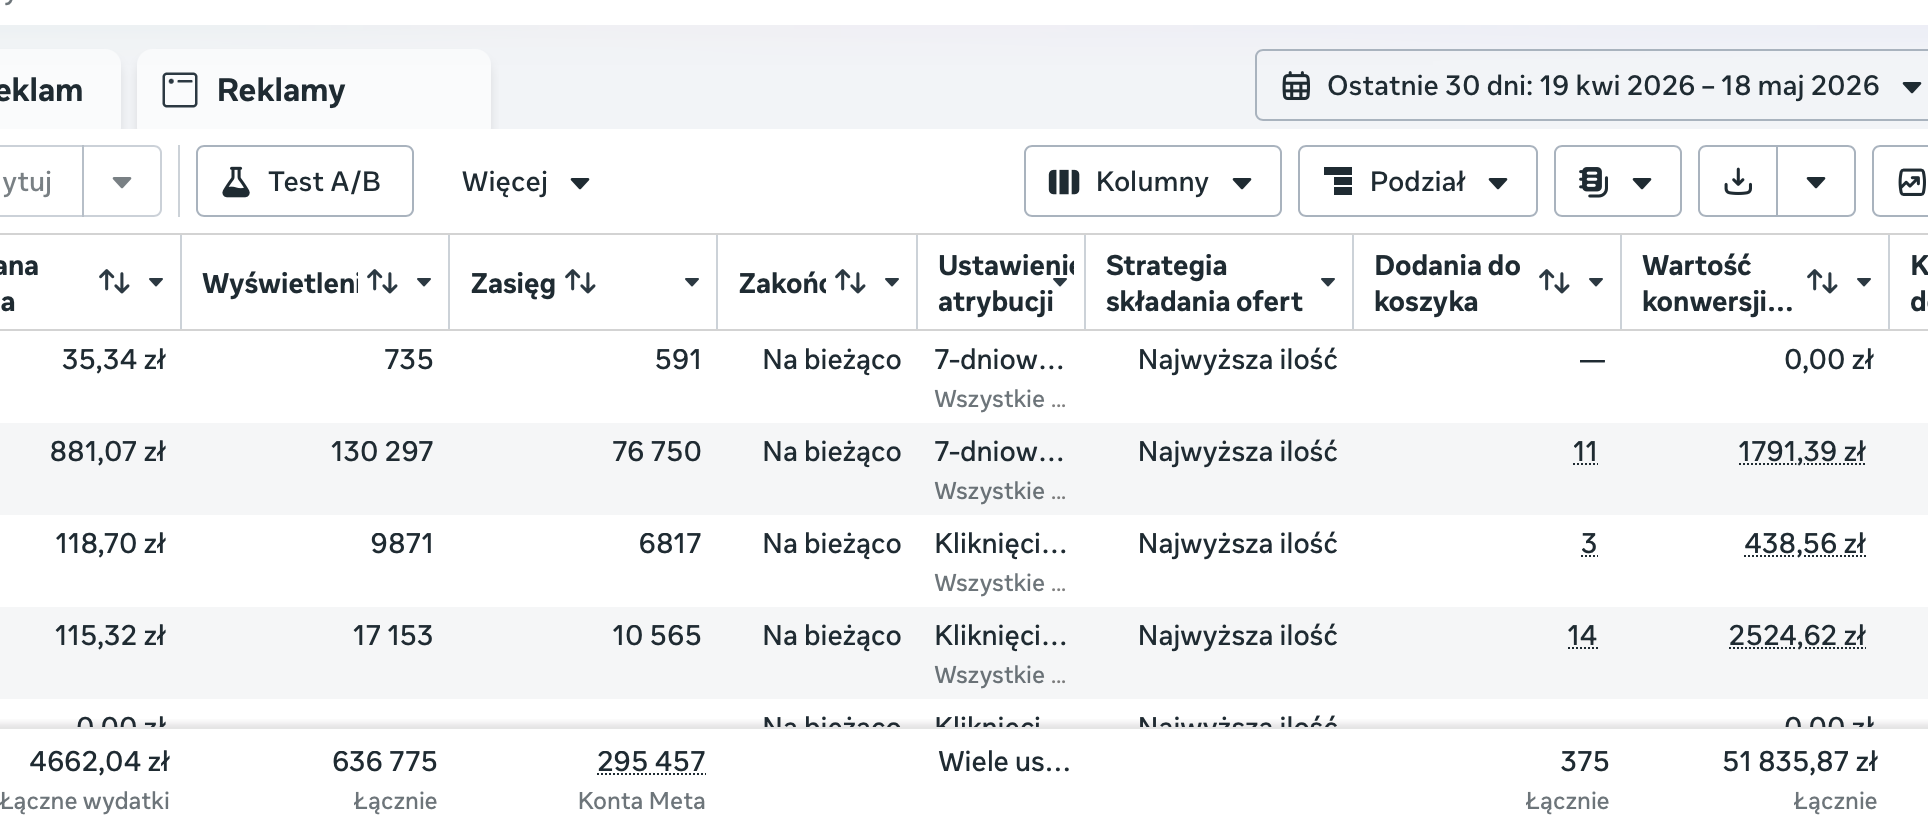The image size is (1928, 840).
Task: Open the date range picker Ostatnie 30 dni
Action: 1591,86
